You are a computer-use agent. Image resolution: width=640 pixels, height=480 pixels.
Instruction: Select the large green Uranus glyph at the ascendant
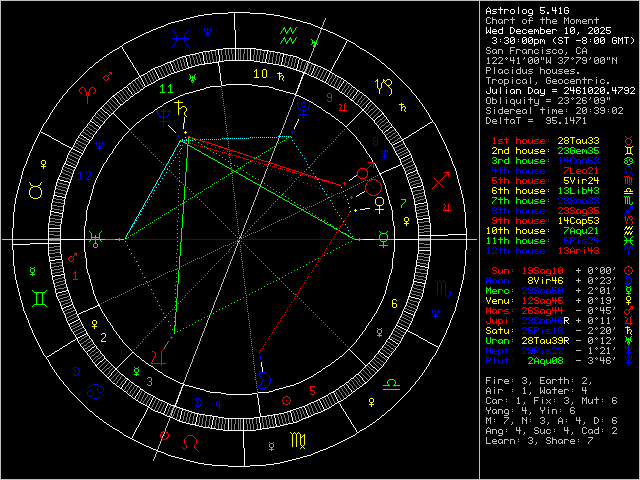coord(95,239)
